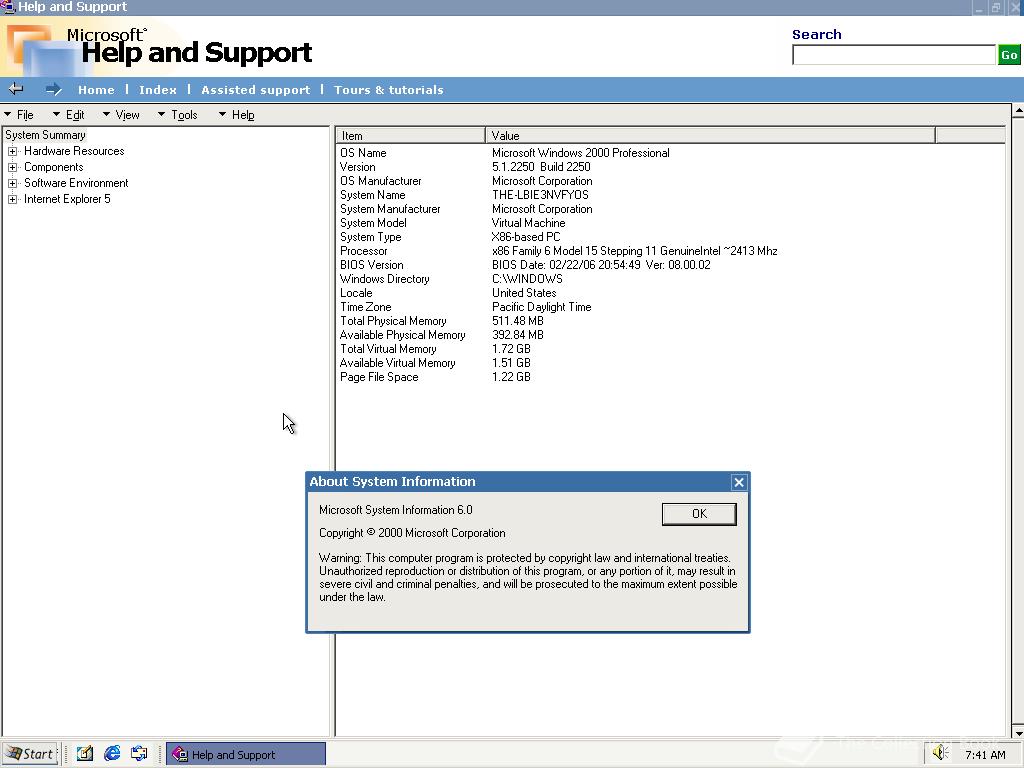Open the Index link

point(157,90)
